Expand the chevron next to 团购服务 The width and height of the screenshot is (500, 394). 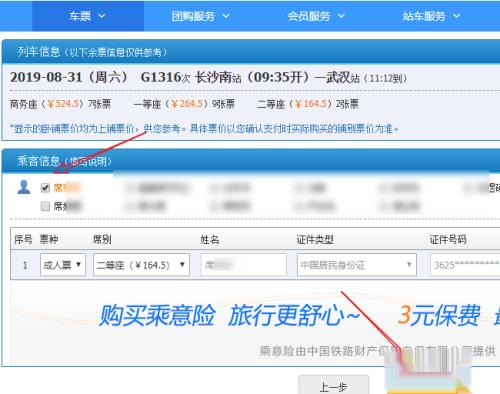[x=226, y=16]
